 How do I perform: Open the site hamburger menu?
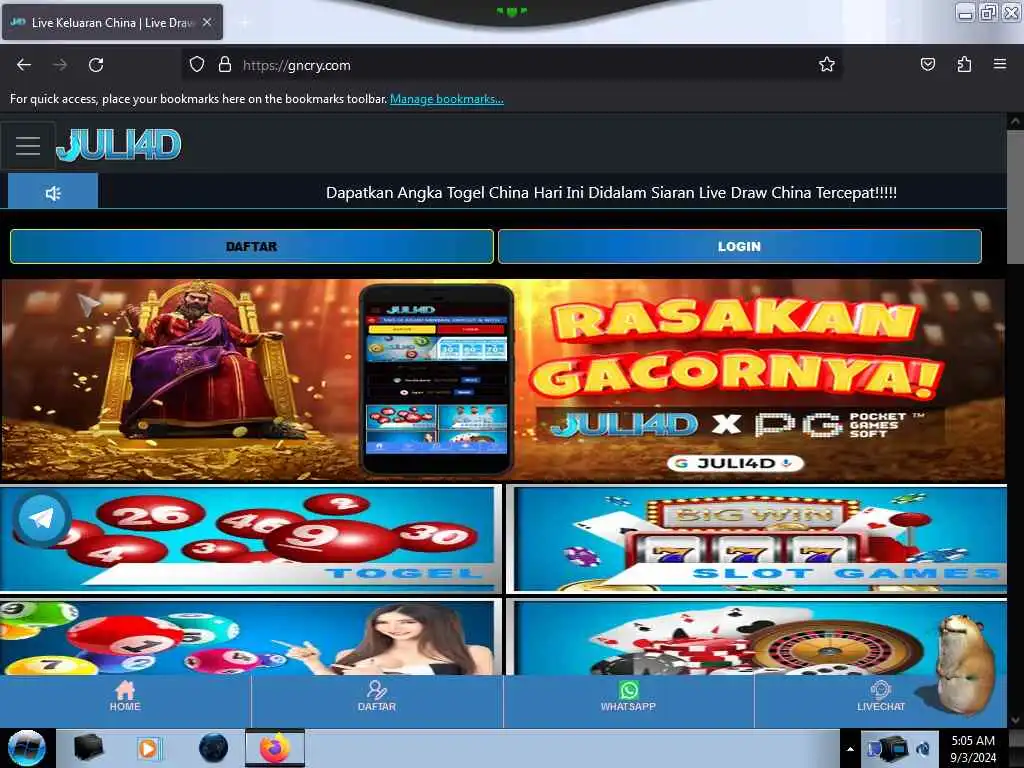(28, 145)
